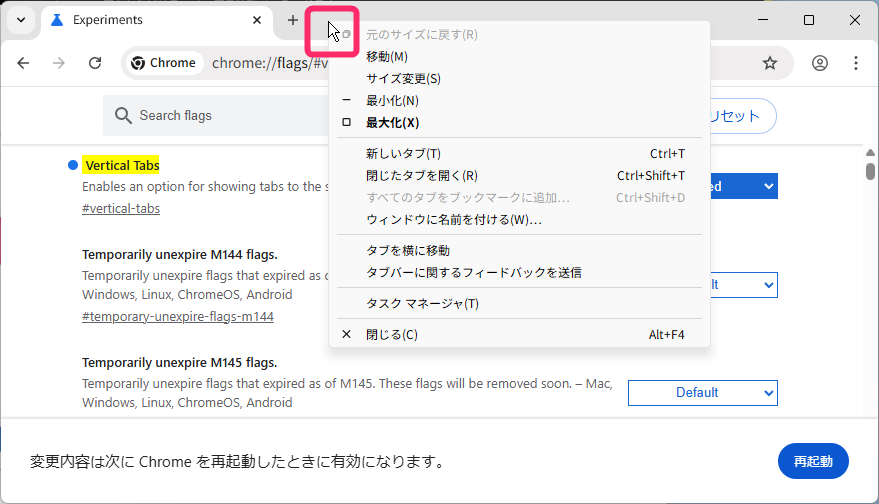Click the address bar URL text

270,63
